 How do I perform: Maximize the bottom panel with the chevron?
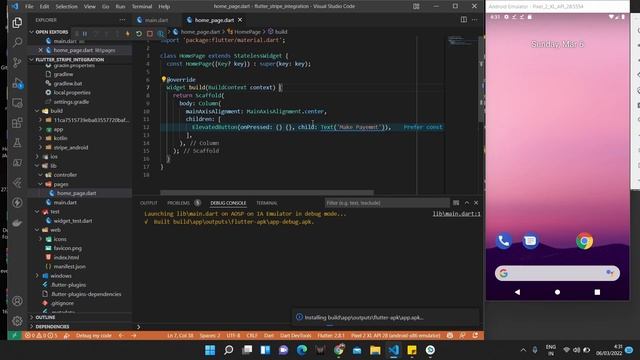467,203
